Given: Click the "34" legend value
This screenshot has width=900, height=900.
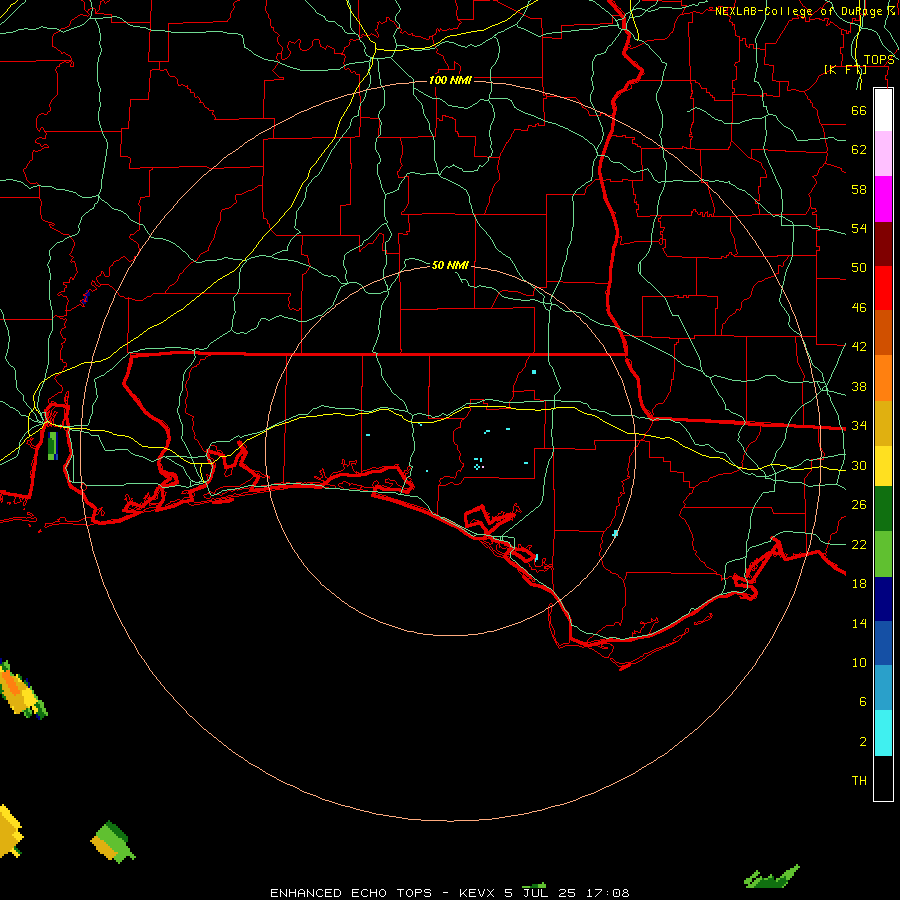Looking at the screenshot, I should (859, 426).
